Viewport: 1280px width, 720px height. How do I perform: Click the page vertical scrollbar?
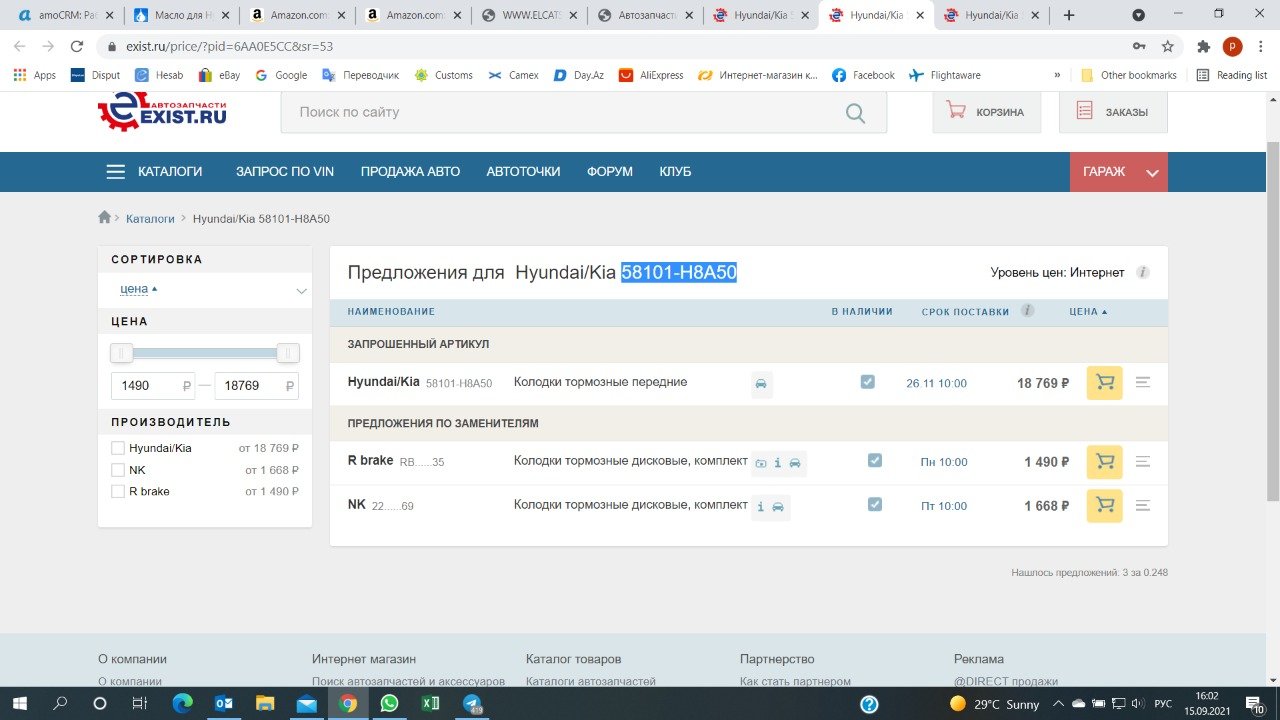pos(1273,320)
